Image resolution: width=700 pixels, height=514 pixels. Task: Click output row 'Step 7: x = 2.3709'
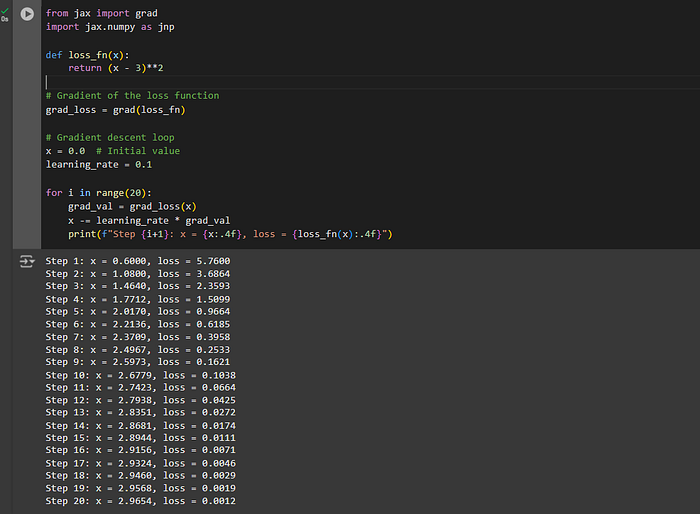click(x=138, y=337)
